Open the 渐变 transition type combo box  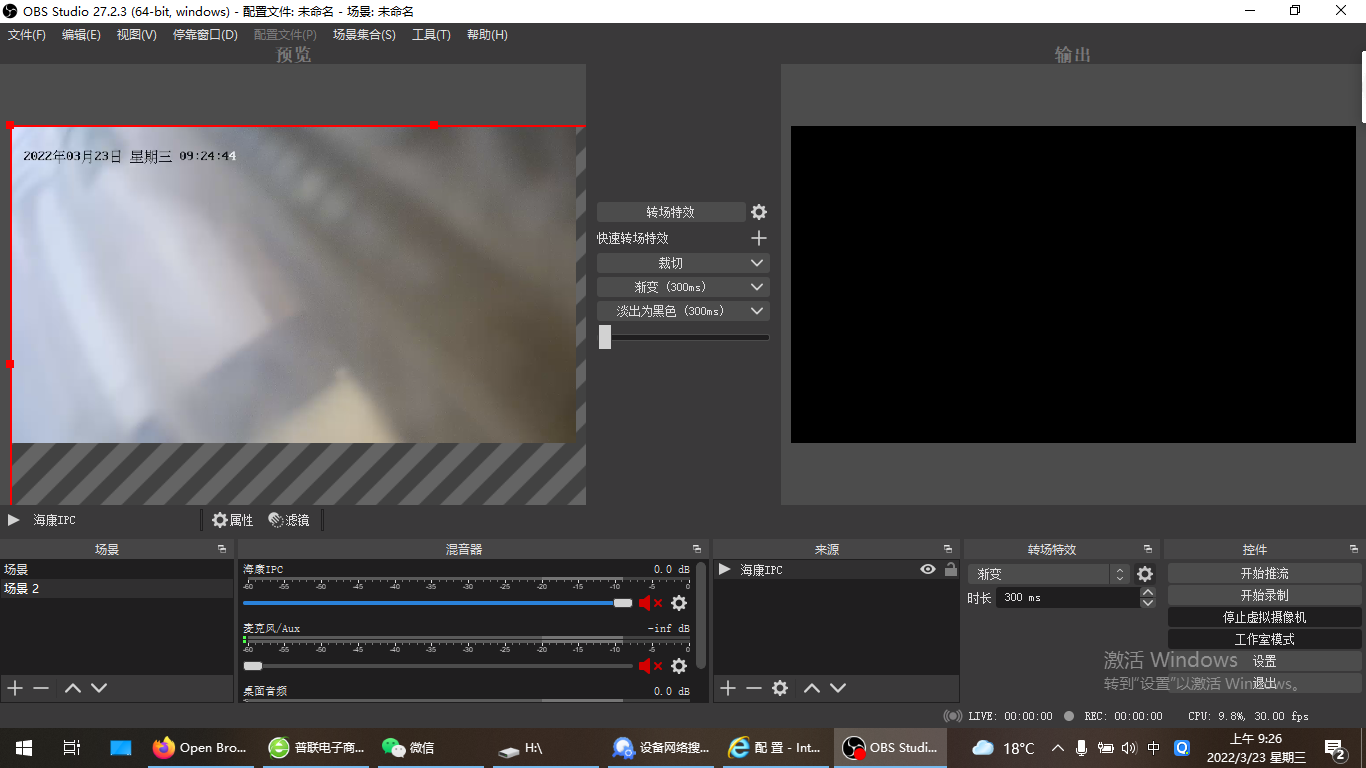coord(1049,574)
